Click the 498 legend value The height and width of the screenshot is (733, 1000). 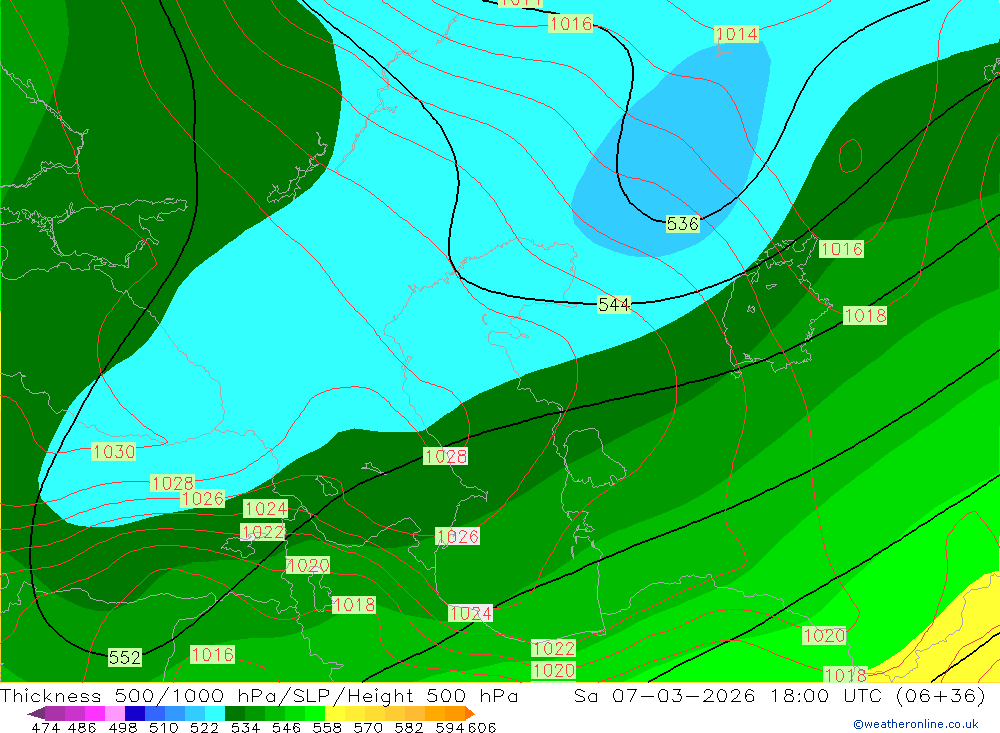pos(122,727)
